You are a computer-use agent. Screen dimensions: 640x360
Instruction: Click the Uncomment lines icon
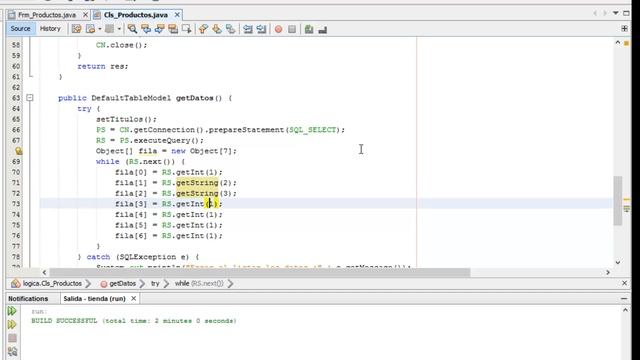tap(322, 29)
